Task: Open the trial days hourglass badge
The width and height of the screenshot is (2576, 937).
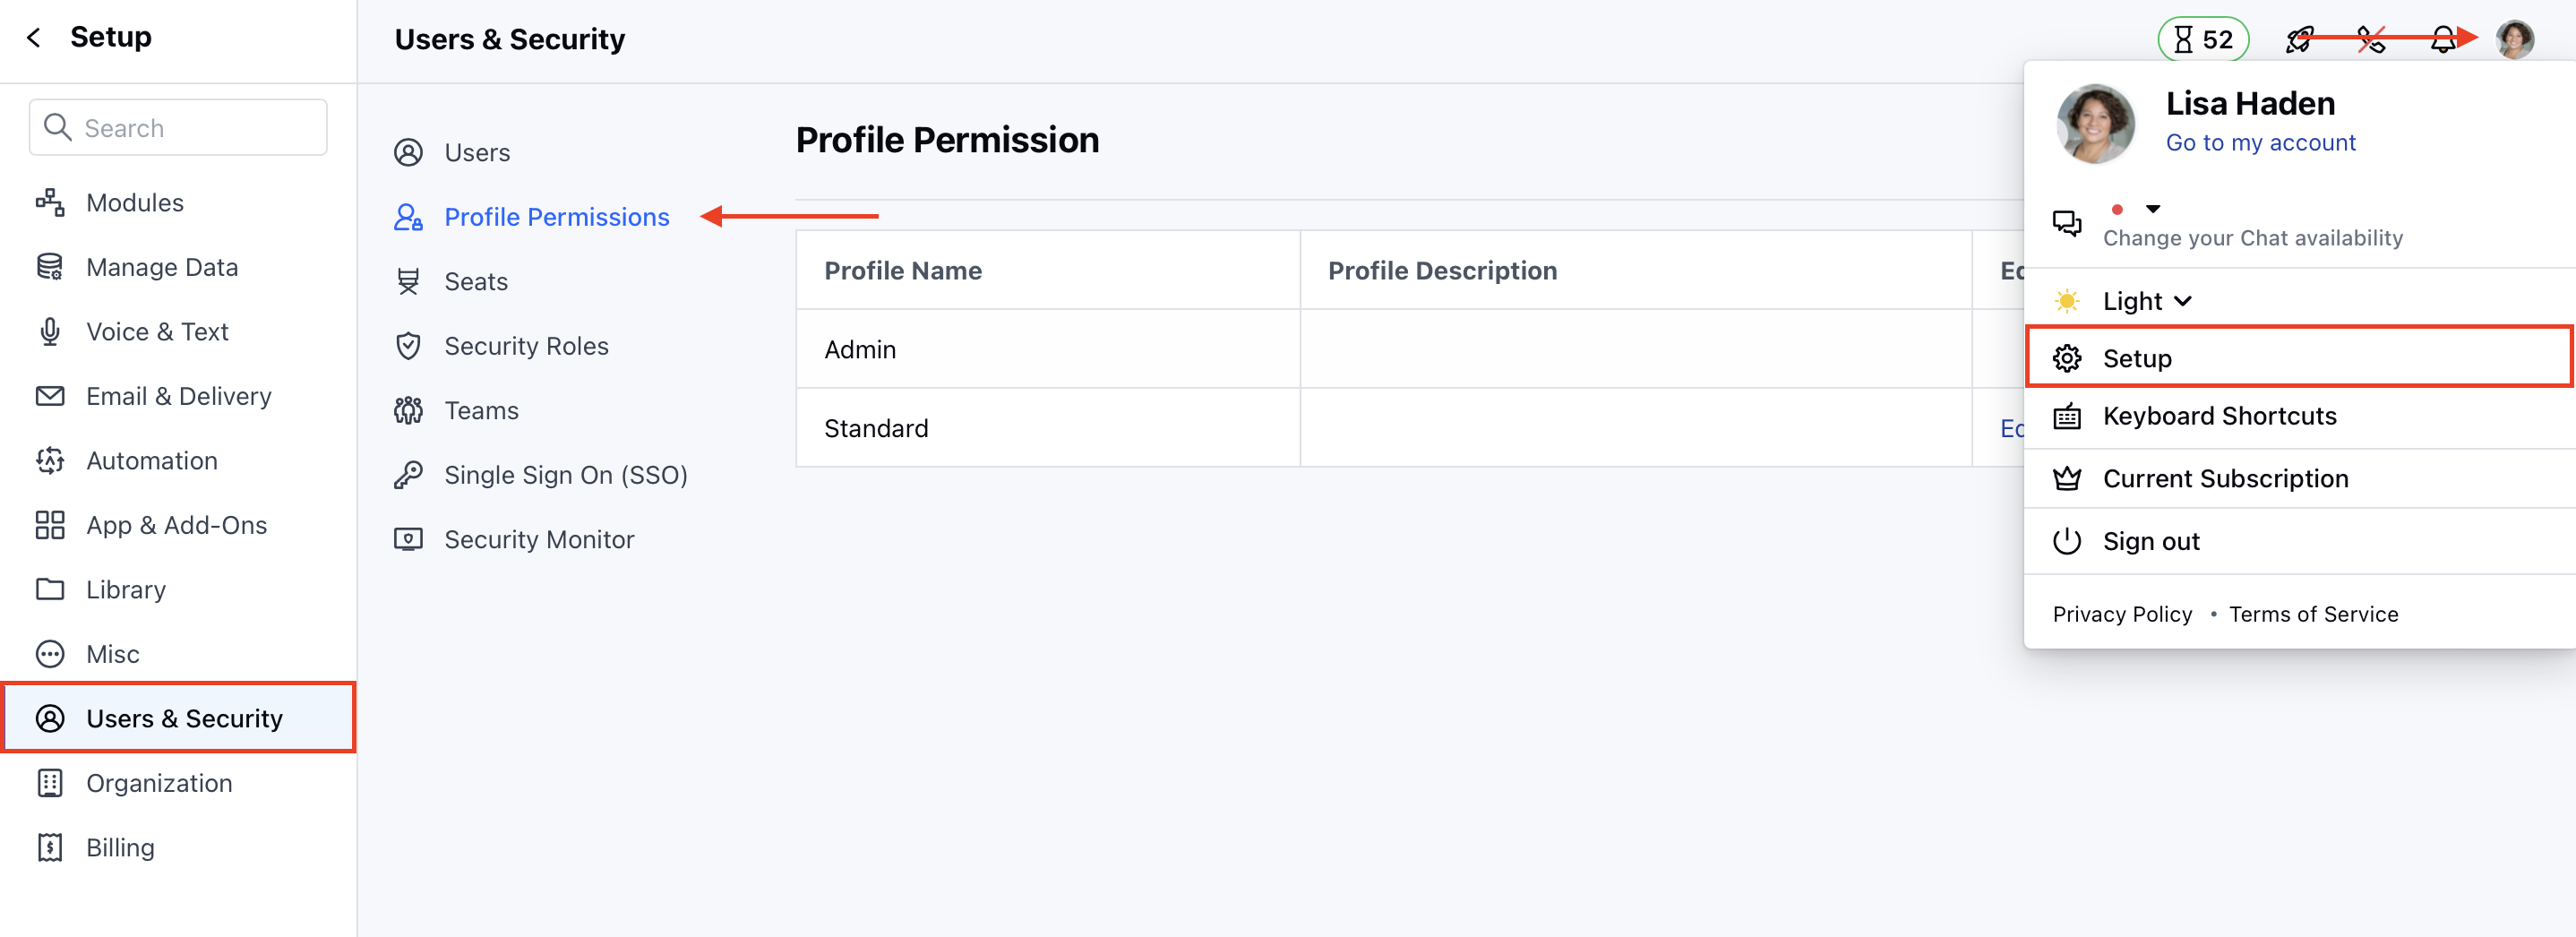Action: pos(2203,40)
